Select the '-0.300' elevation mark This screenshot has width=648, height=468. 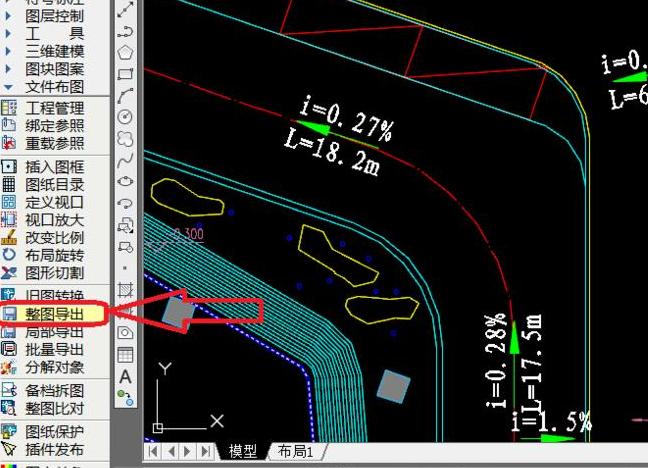pyautogui.click(x=188, y=234)
